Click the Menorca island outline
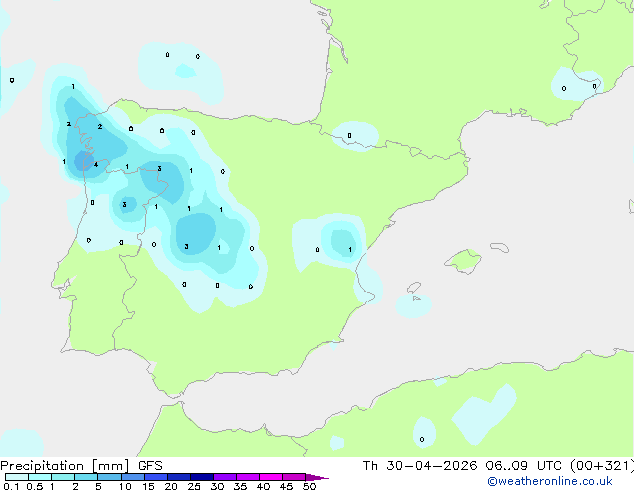The width and height of the screenshot is (634, 490). (x=499, y=247)
